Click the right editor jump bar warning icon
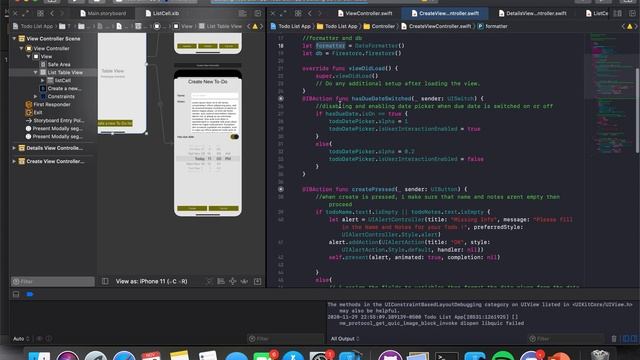This screenshot has width=640, height=360. coord(629,26)
